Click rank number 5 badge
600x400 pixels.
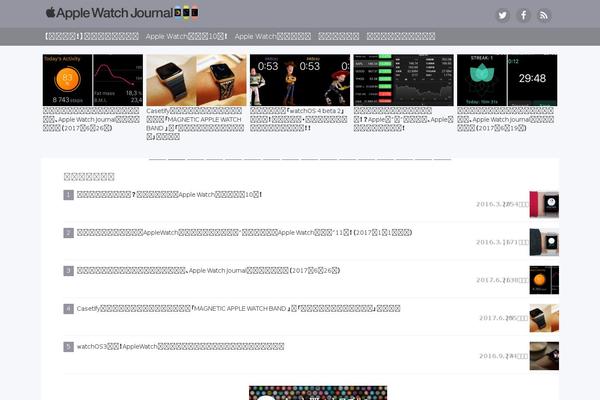pyautogui.click(x=68, y=347)
